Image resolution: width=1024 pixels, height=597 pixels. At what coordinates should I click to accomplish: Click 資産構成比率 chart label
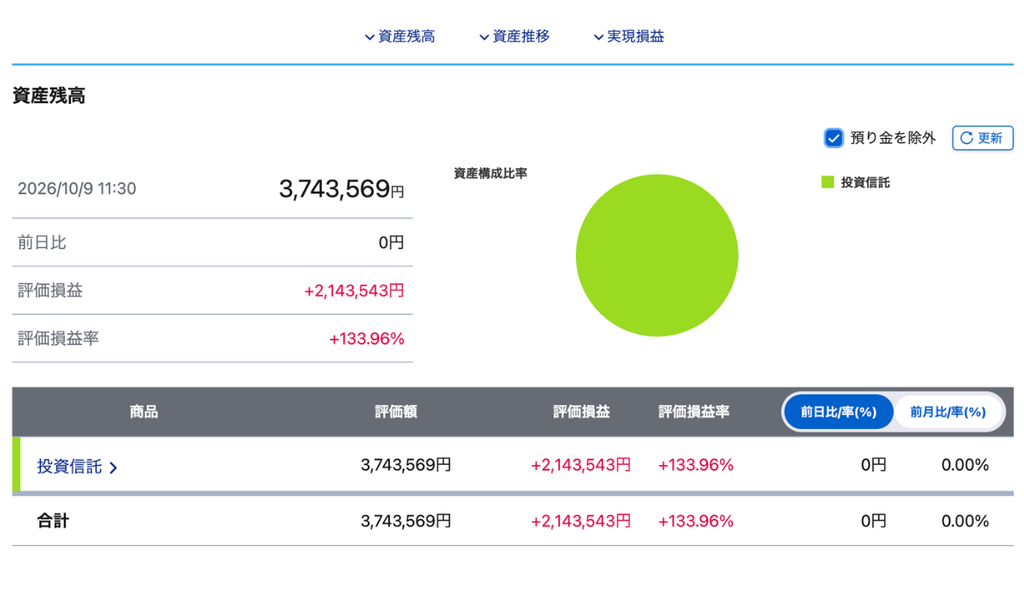tap(490, 174)
